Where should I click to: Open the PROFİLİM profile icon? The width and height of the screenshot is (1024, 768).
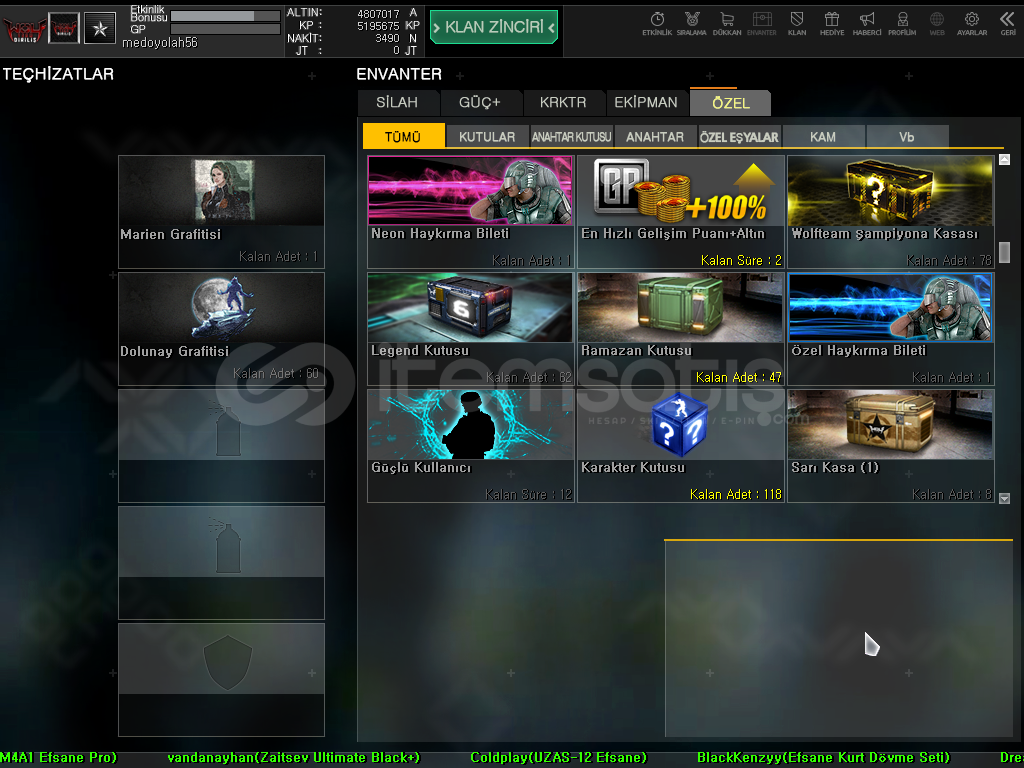point(902,24)
